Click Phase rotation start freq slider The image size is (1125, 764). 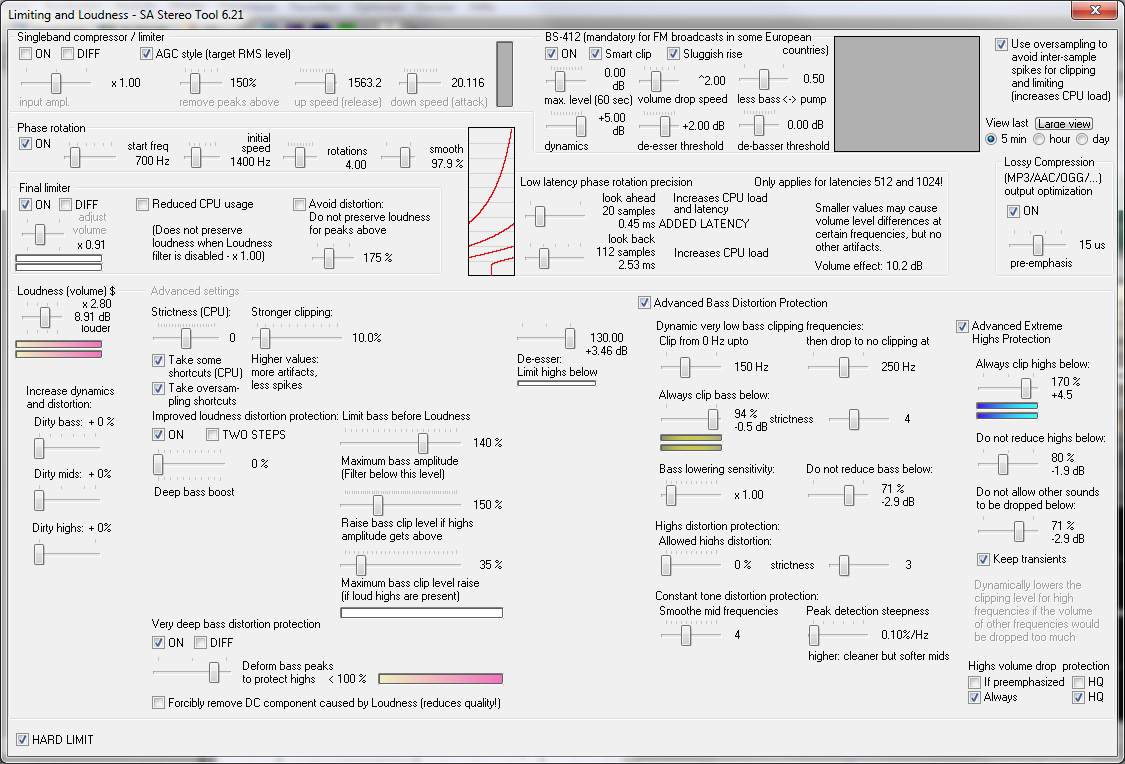click(x=90, y=156)
